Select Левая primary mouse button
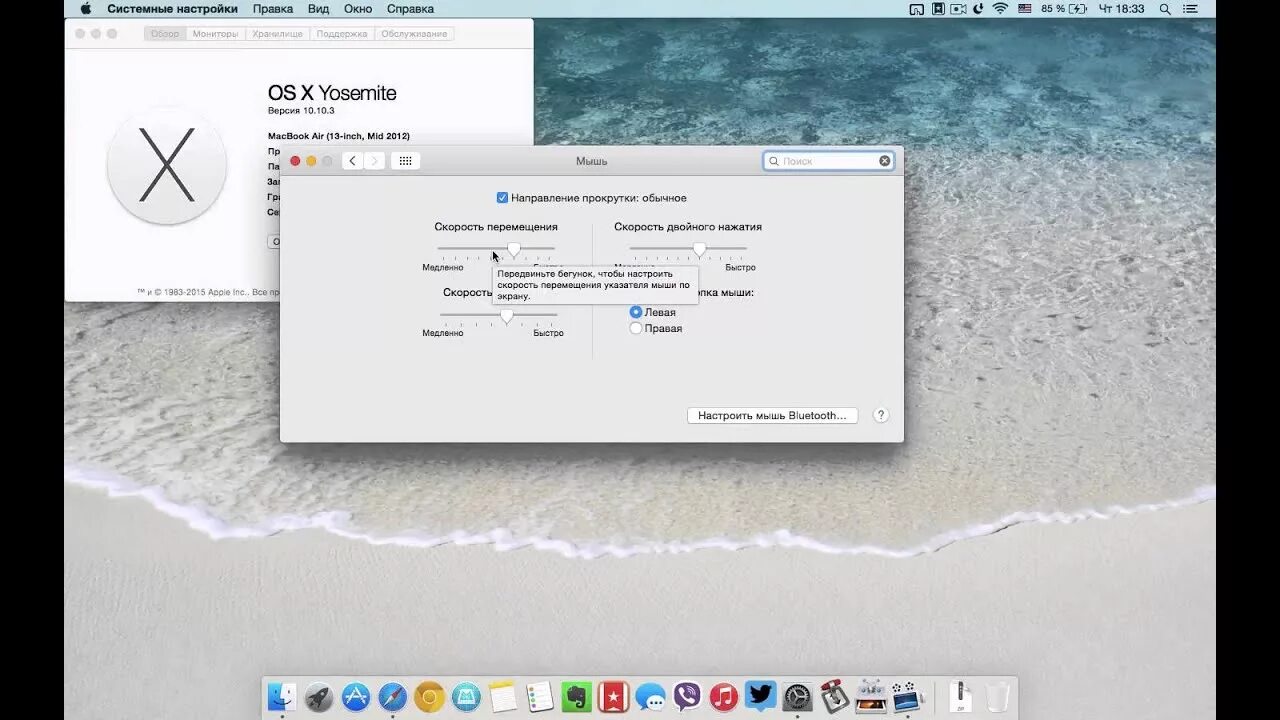This screenshot has width=1280, height=720. [636, 312]
